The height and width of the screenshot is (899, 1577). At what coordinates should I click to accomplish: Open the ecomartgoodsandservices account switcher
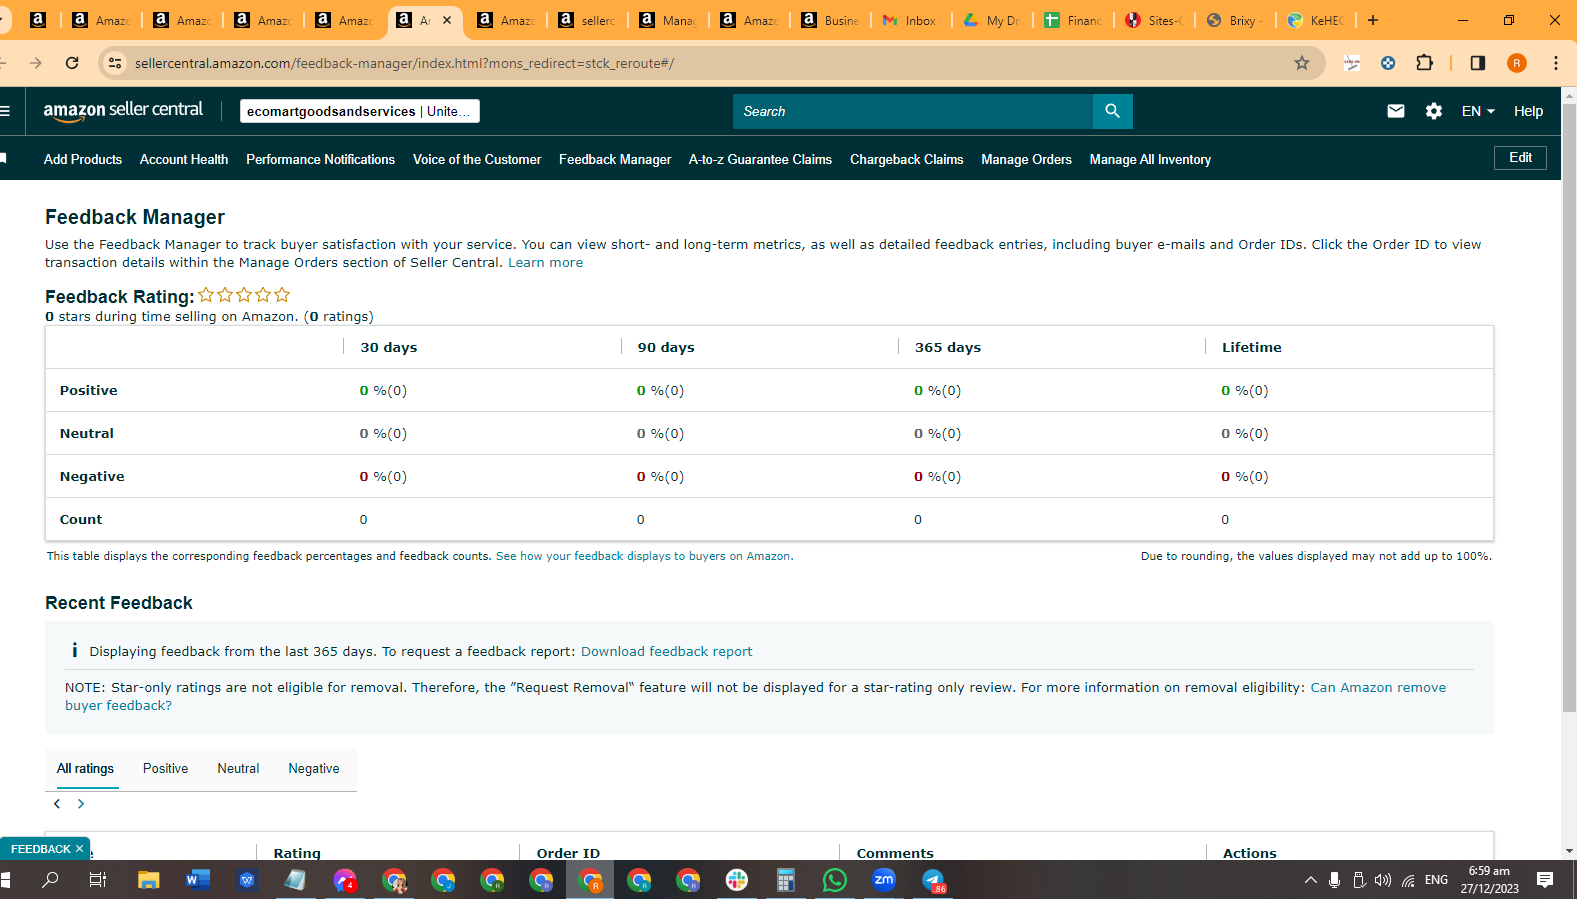click(360, 111)
